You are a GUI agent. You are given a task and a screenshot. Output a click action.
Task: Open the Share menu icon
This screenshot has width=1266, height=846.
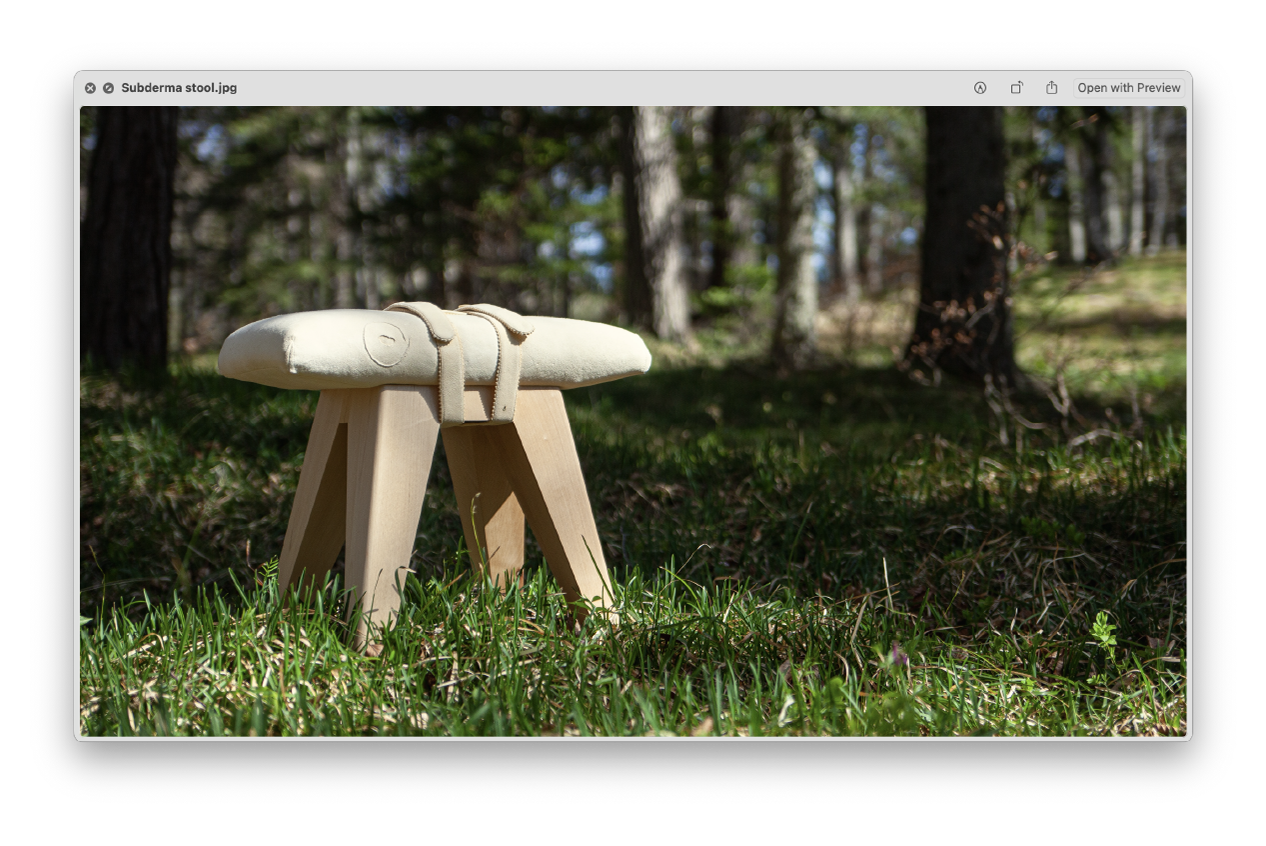1052,88
